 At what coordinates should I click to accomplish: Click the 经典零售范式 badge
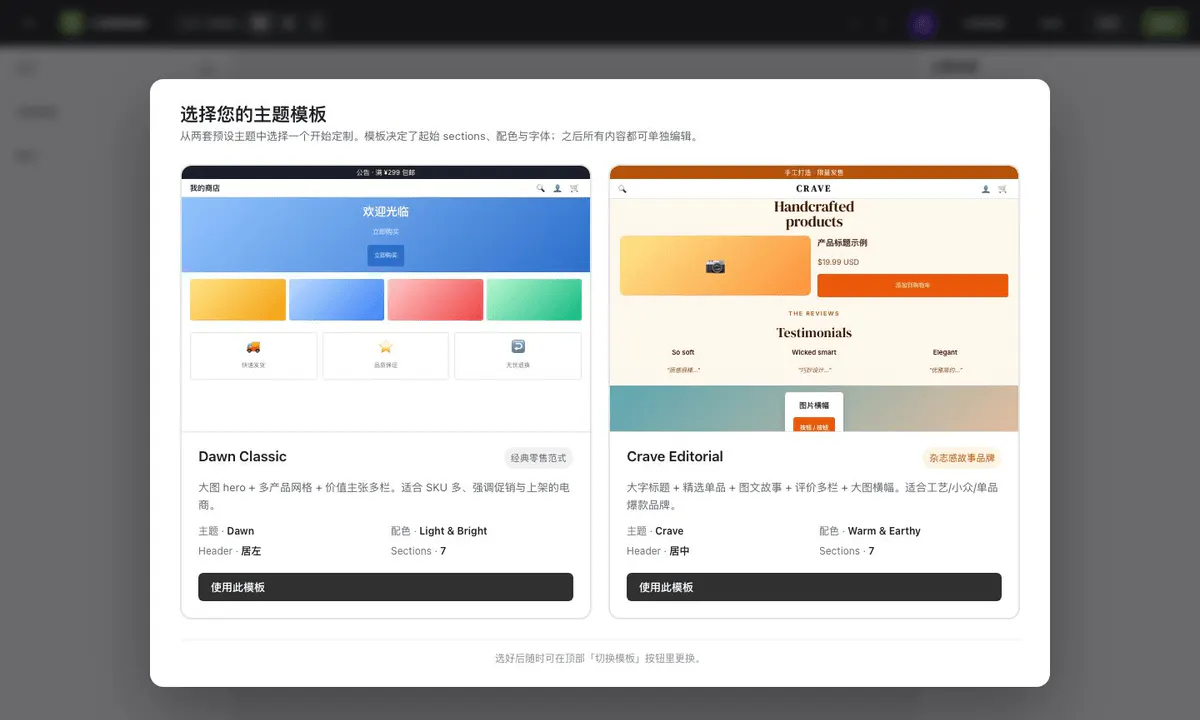(538, 458)
